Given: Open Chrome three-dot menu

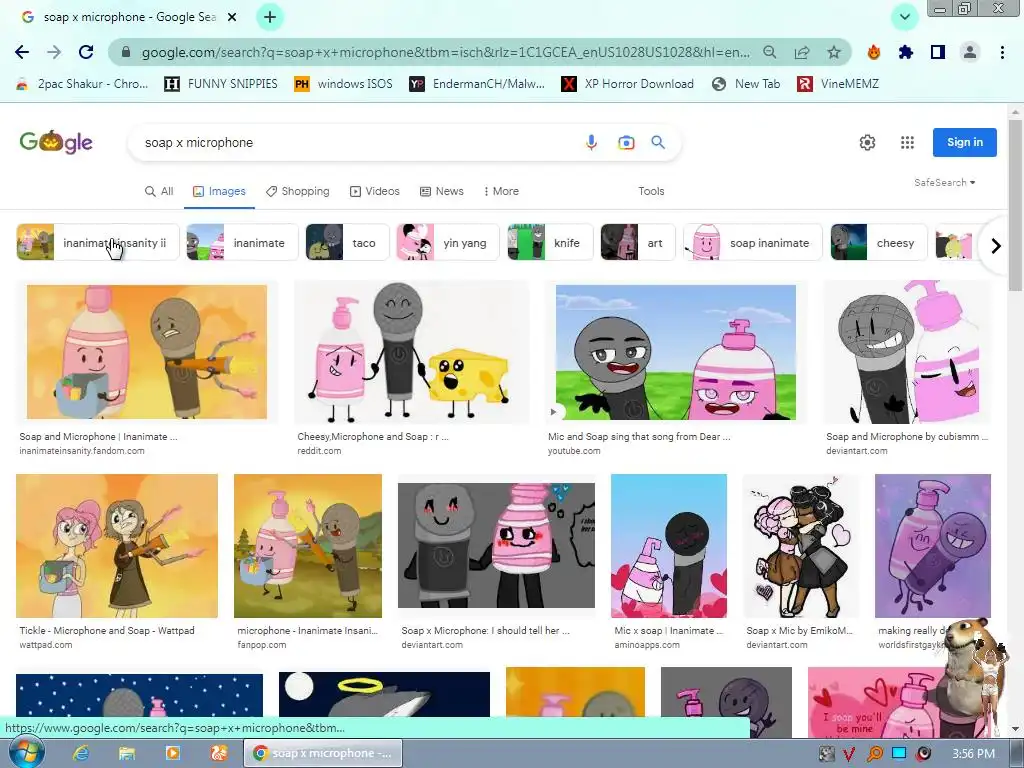Looking at the screenshot, I should click(x=1002, y=52).
